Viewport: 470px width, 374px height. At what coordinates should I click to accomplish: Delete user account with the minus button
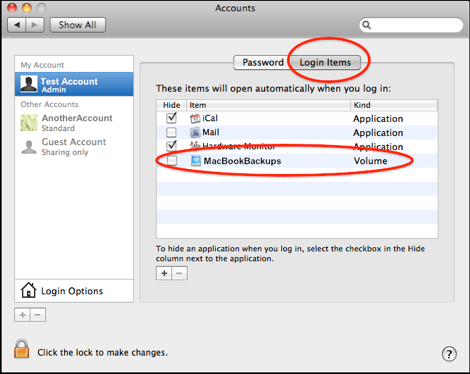(38, 315)
